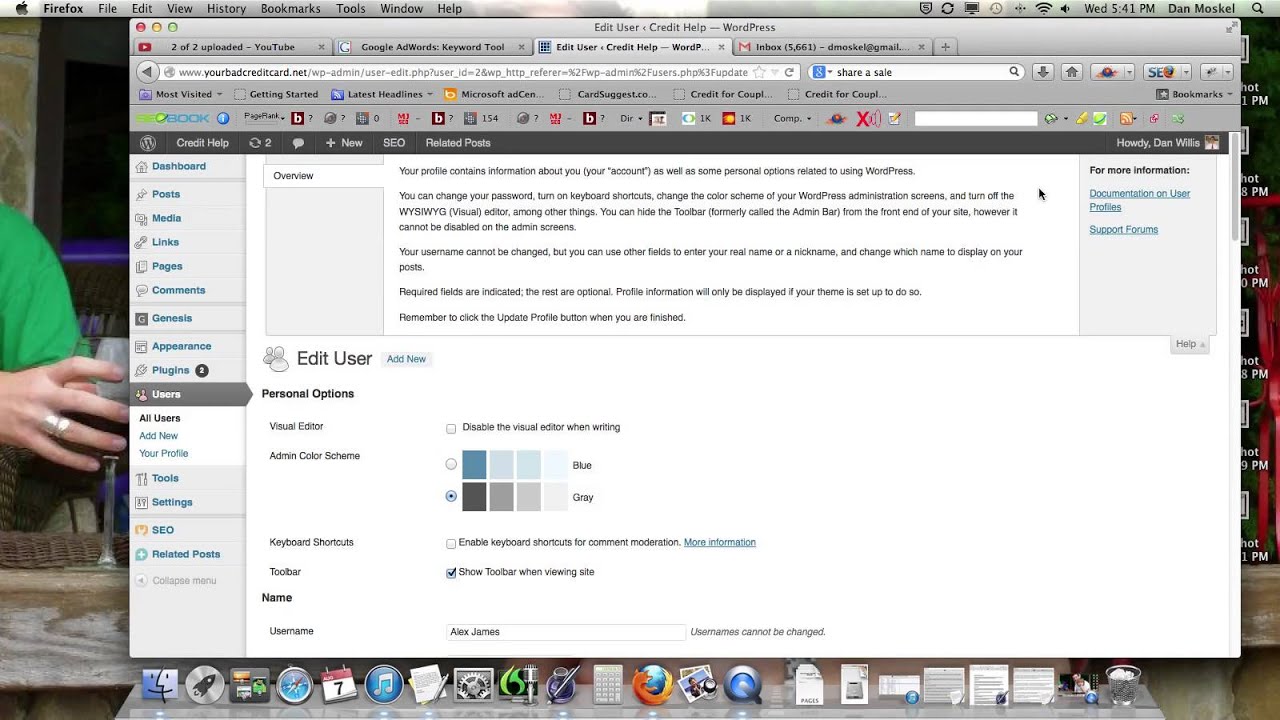The width and height of the screenshot is (1280, 720).
Task: Collapse the Help panel tab
Action: [1190, 344]
